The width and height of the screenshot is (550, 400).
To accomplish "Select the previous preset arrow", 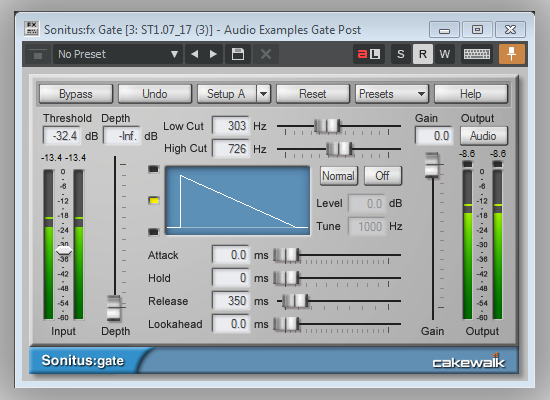I will [195, 54].
